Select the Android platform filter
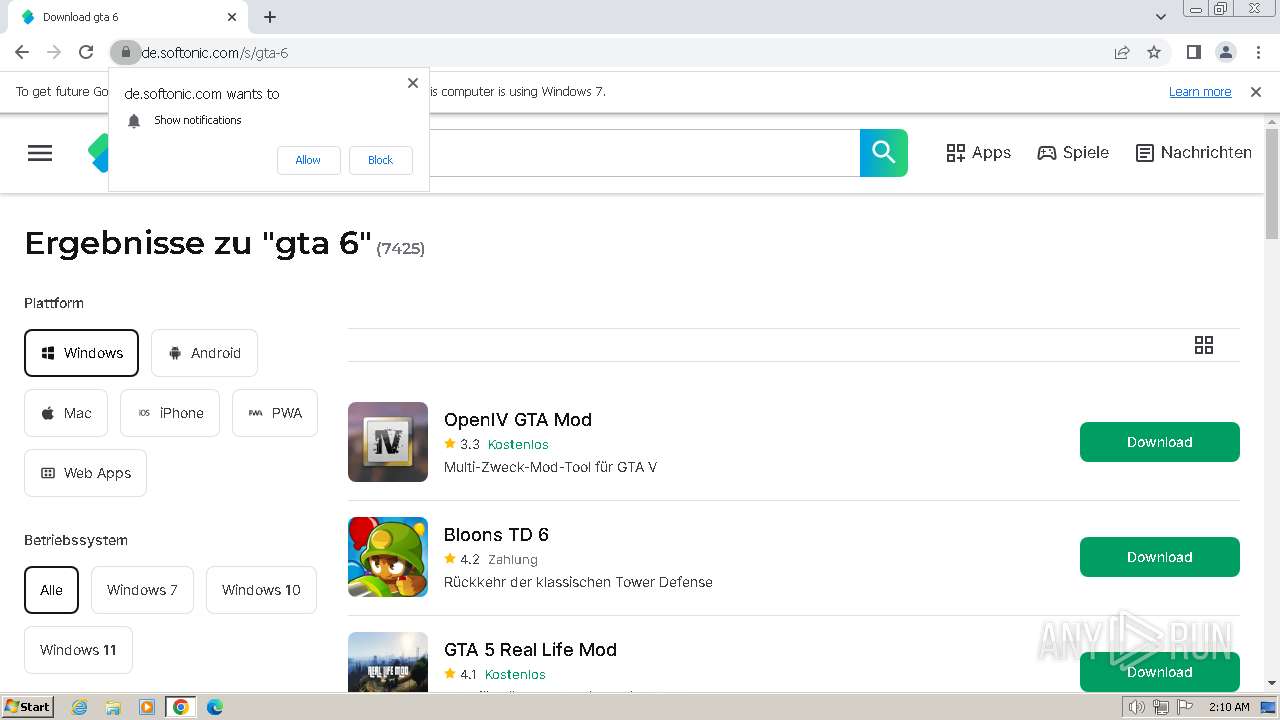Screen dimensions: 1280x720 (204, 353)
